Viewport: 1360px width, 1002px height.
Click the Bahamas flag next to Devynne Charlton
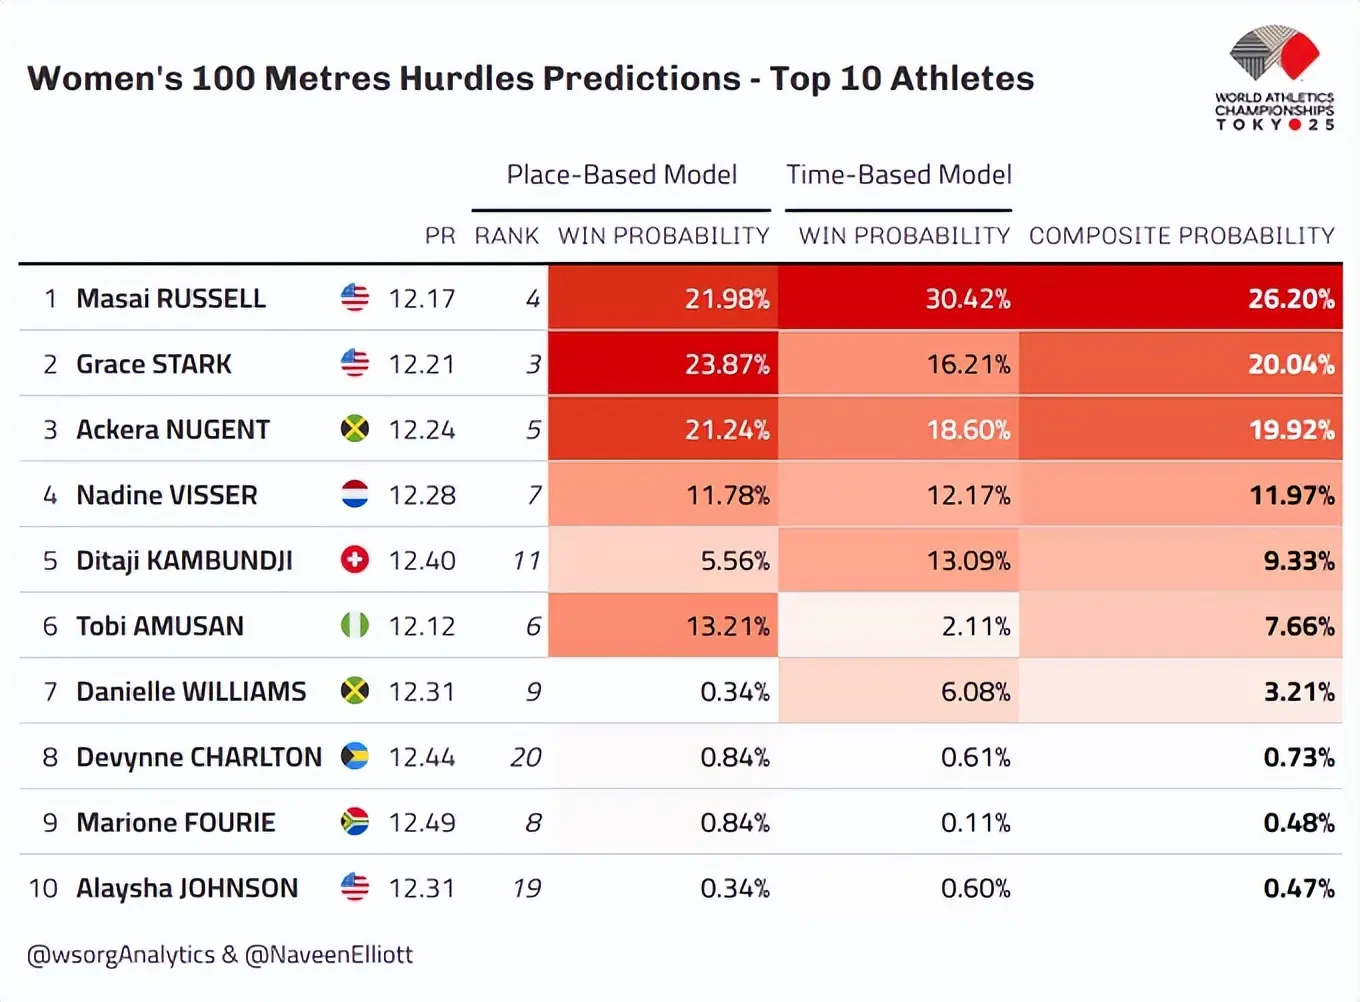pos(354,756)
